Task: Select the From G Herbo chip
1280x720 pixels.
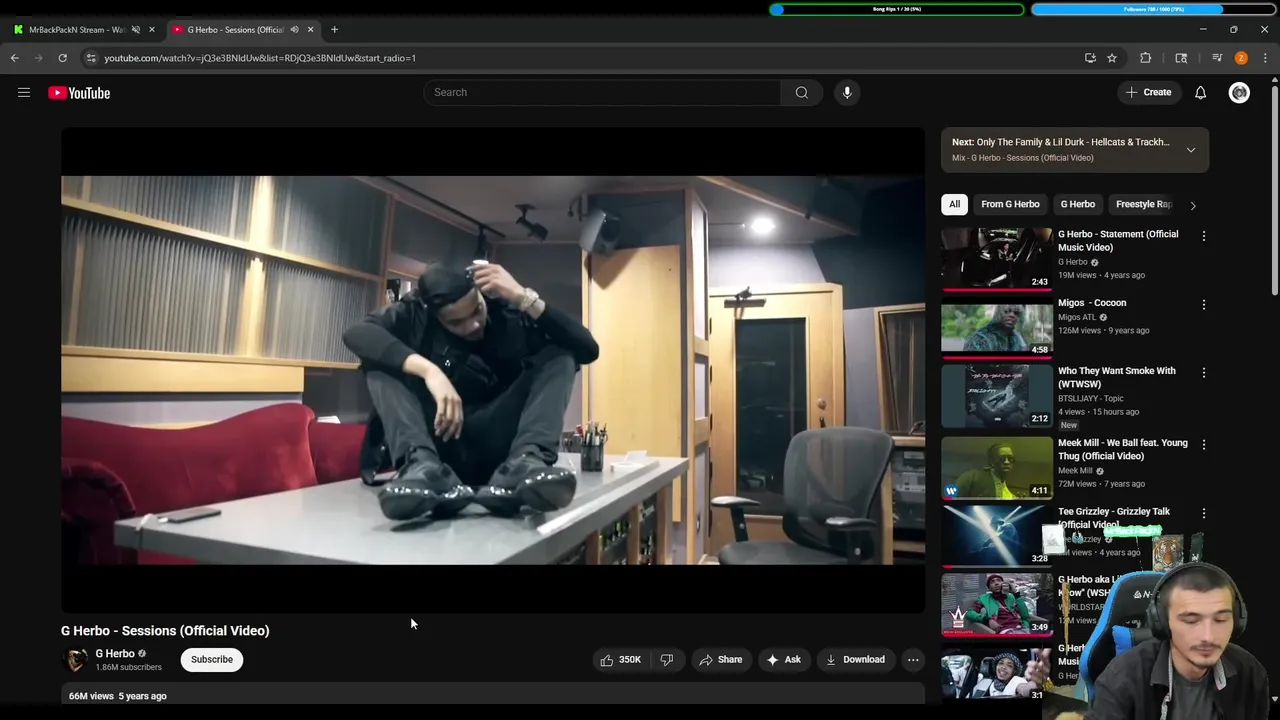Action: point(1010,204)
